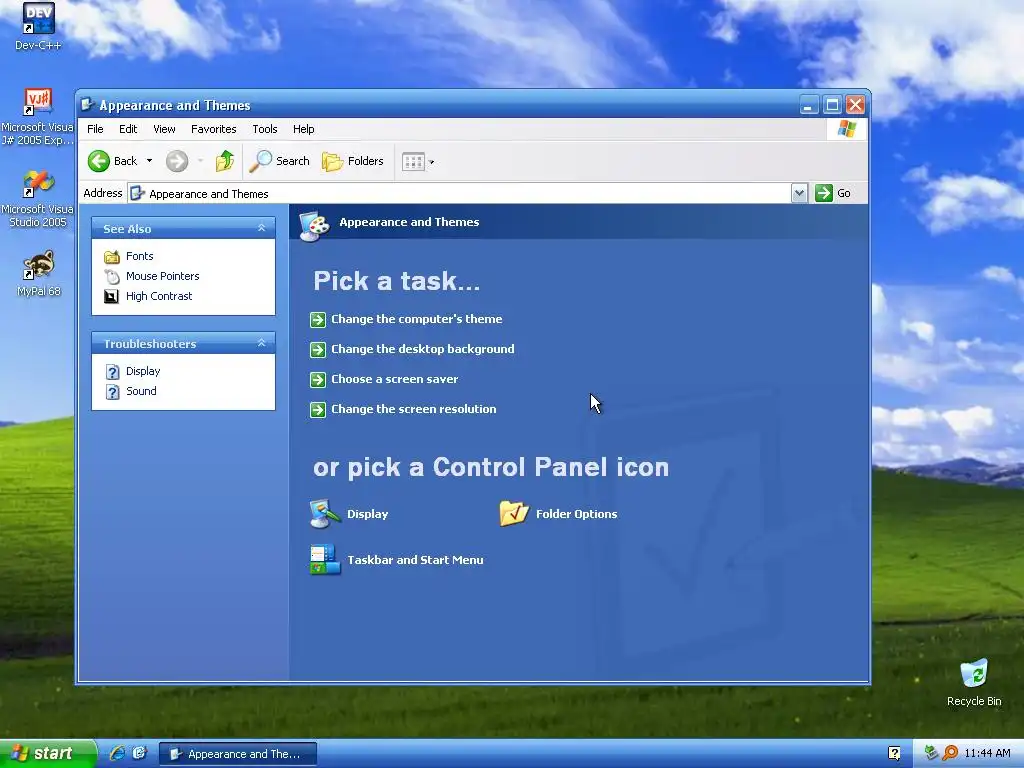Open the High Contrast link
Screen dimensions: 1024x768
tap(159, 296)
